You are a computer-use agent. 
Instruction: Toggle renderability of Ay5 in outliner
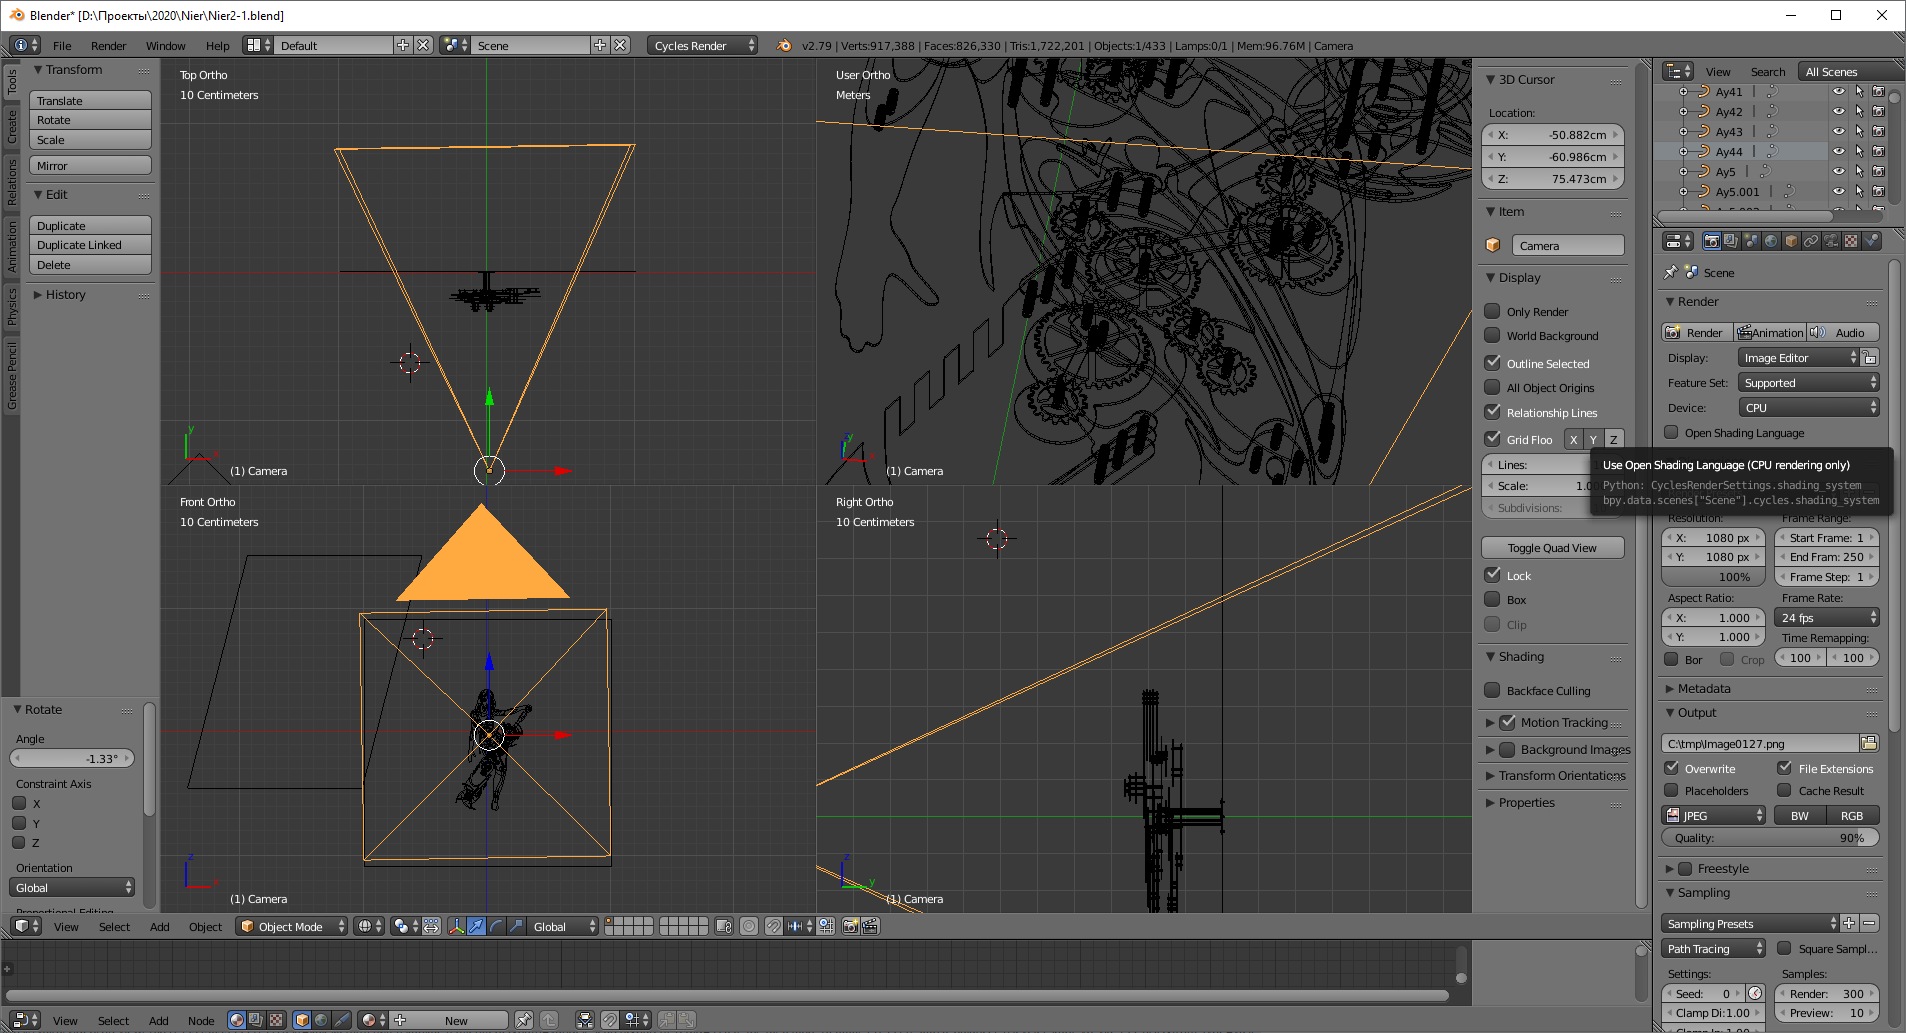pos(1878,171)
